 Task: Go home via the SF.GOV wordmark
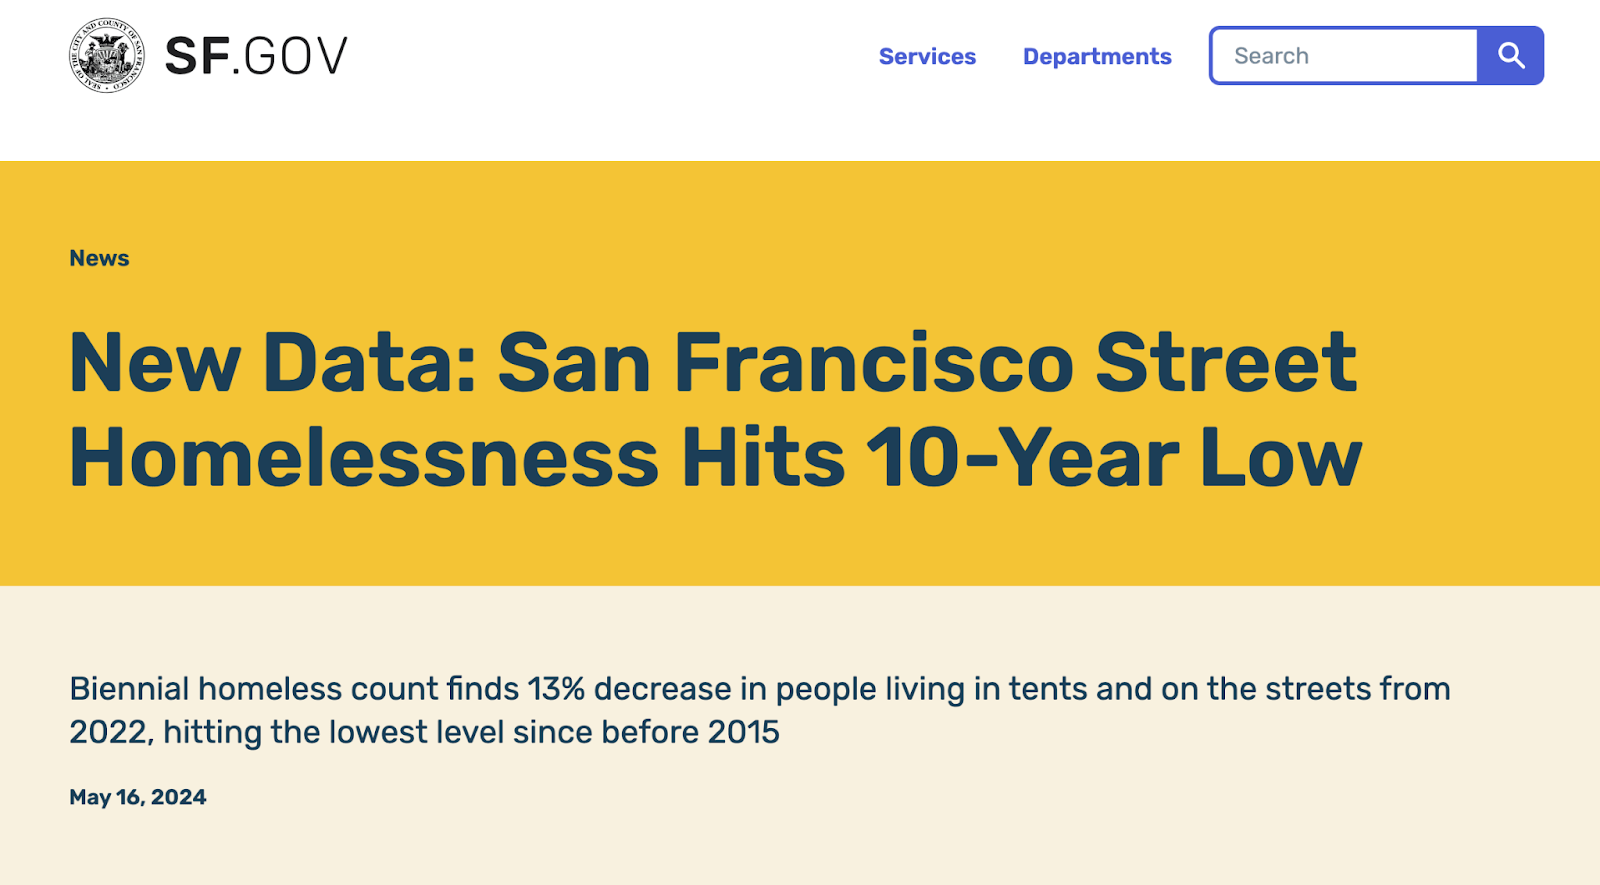click(256, 56)
